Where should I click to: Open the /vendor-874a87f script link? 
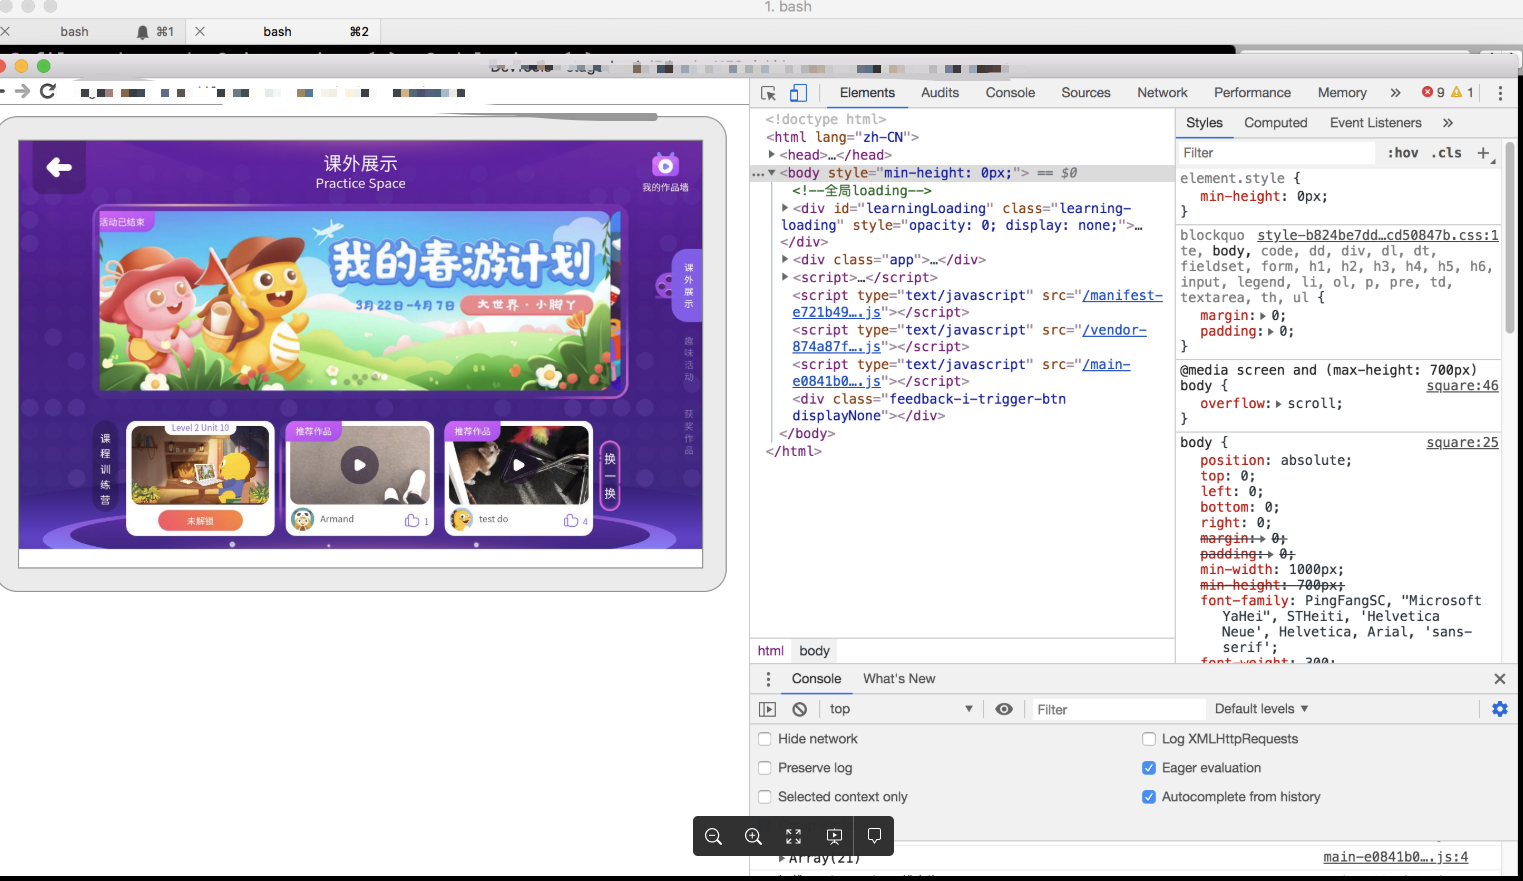tap(970, 338)
